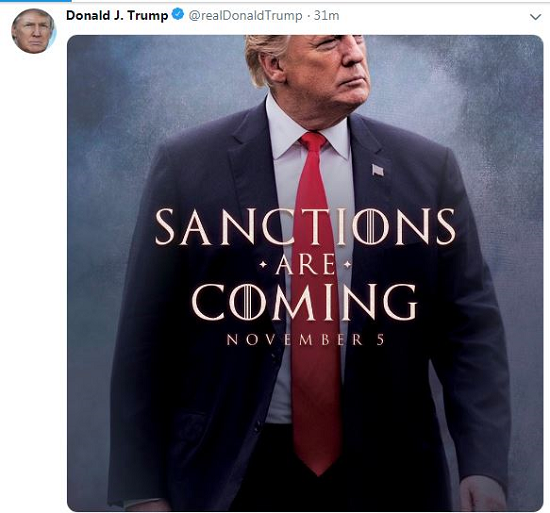The width and height of the screenshot is (550, 513).
Task: Click the striped letter O in SANCTIONS
Action: point(373,227)
